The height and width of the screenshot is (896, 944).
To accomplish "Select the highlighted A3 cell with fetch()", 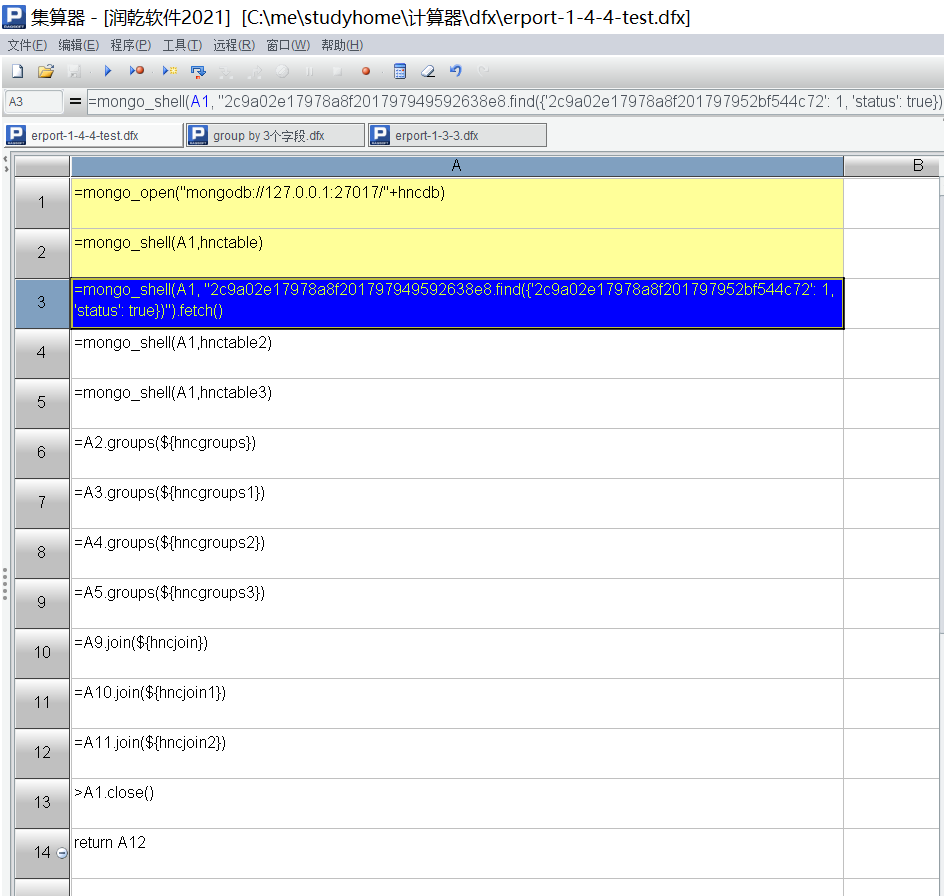I will [457, 303].
